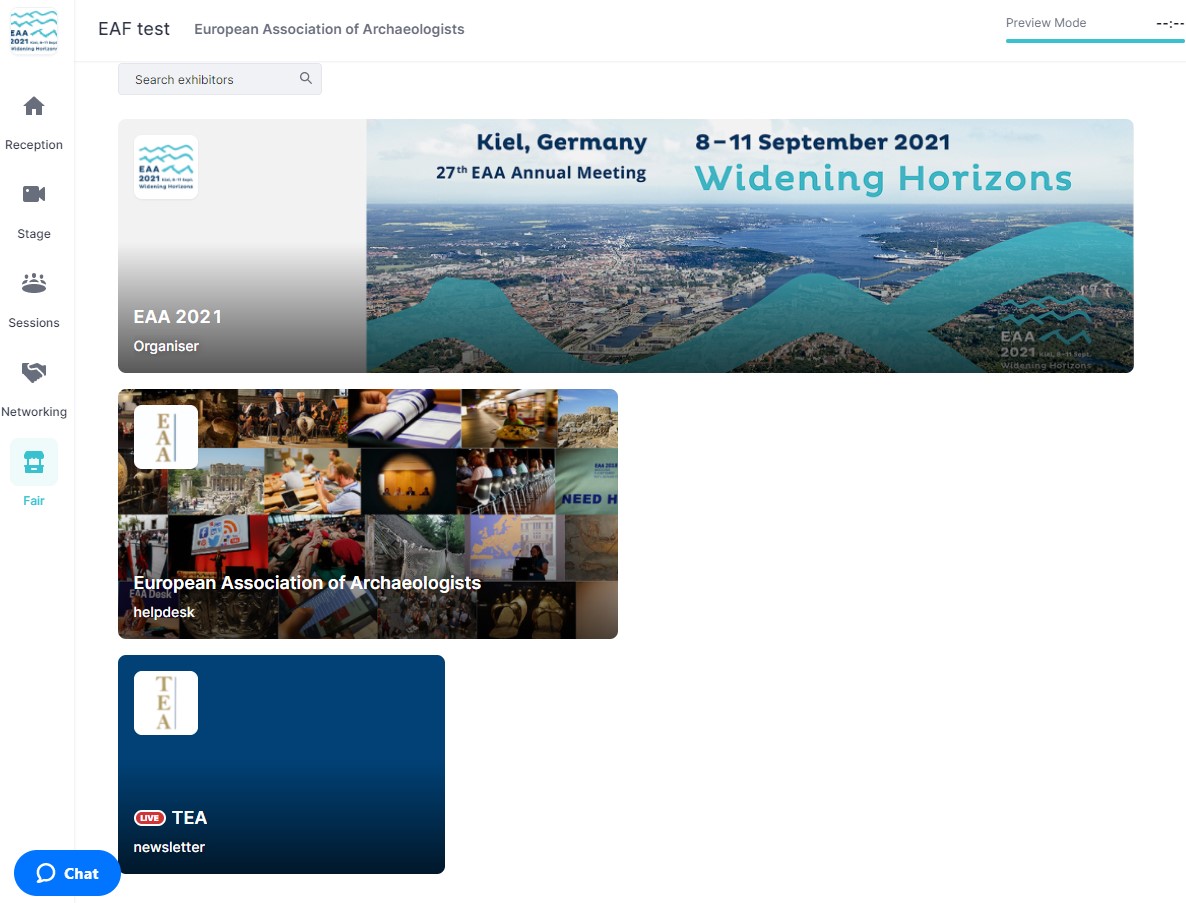Click the TEA logo badge
The image size is (1186, 903).
[166, 703]
